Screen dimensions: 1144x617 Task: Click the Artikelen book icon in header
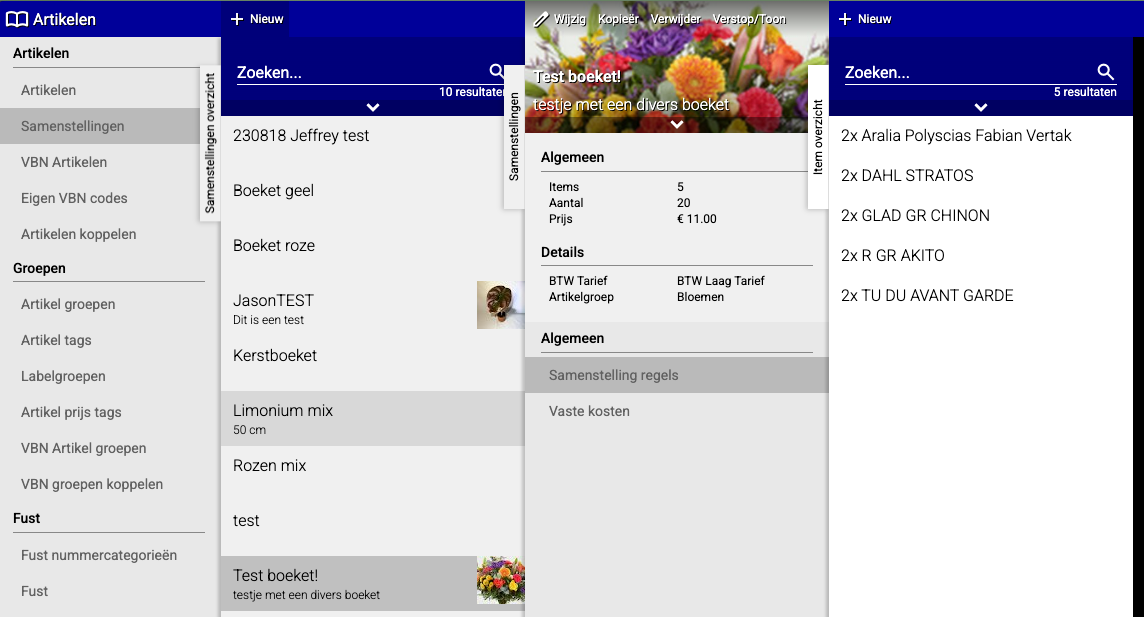(17, 20)
